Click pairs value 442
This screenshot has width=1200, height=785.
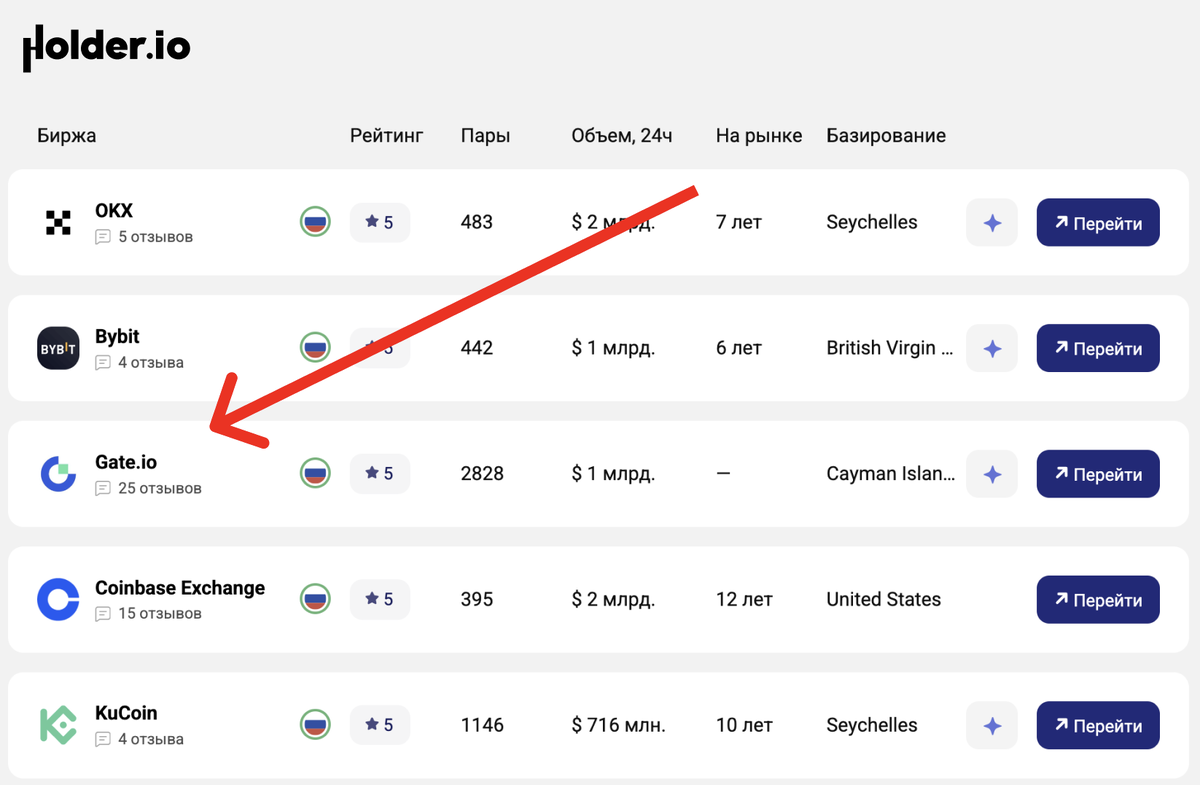[477, 348]
